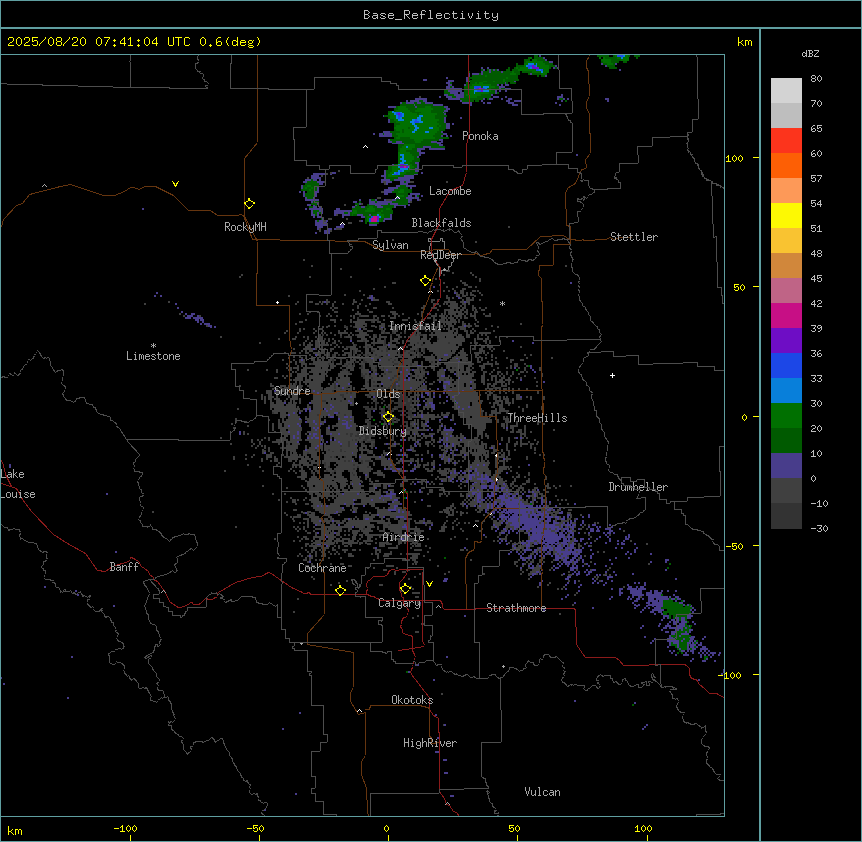862x842 pixels.
Task: Pick the dark green 10-20 dBZ swatch
Action: 786,441
